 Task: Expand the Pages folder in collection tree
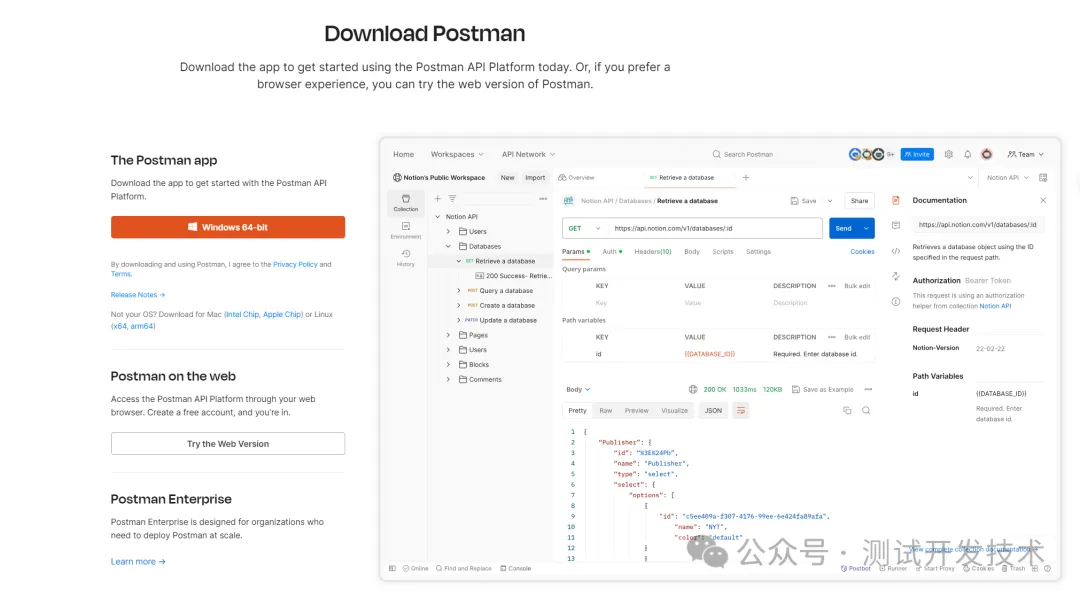449,335
